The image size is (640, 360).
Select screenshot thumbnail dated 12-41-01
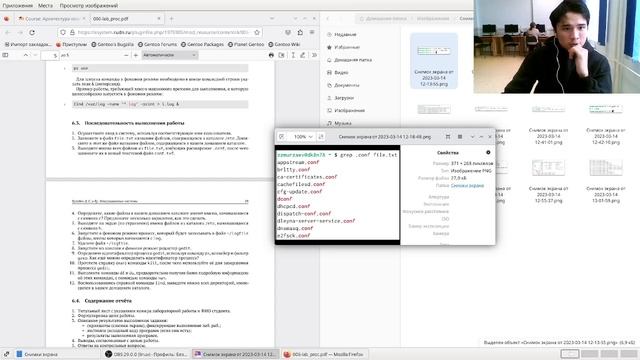point(549,123)
